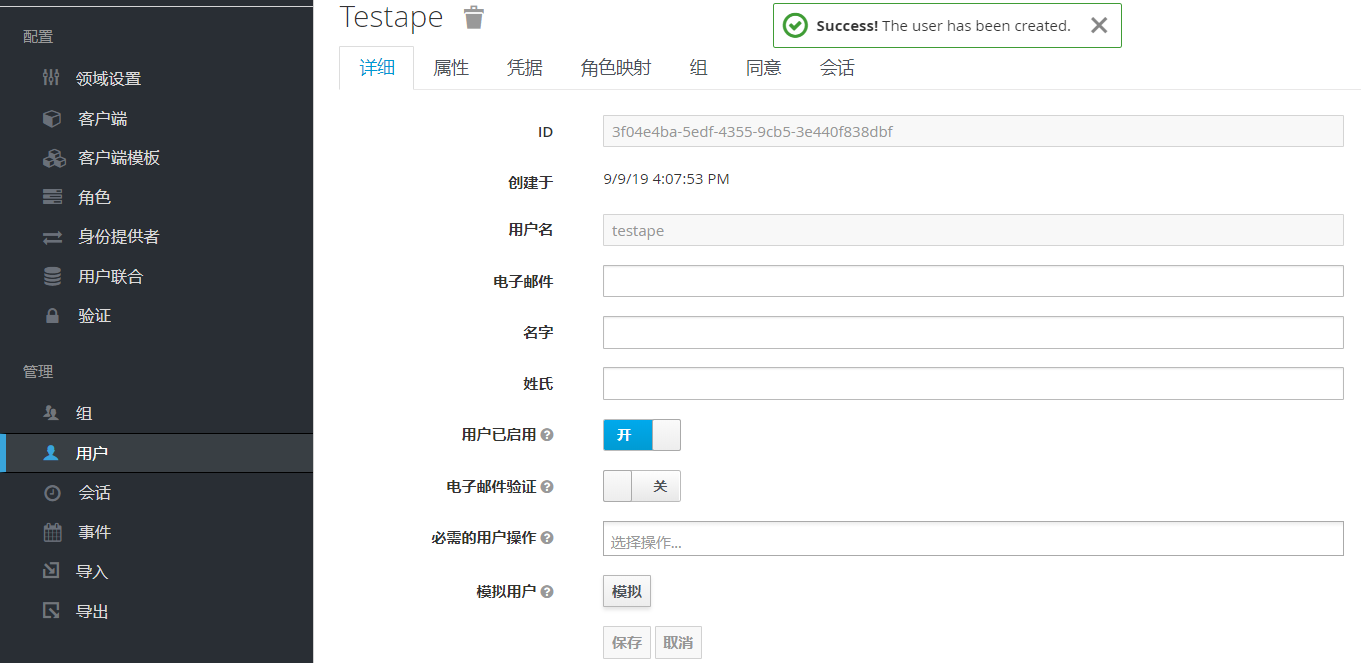
Task: Click help icon next to 必需的用户操作
Action: click(x=547, y=538)
